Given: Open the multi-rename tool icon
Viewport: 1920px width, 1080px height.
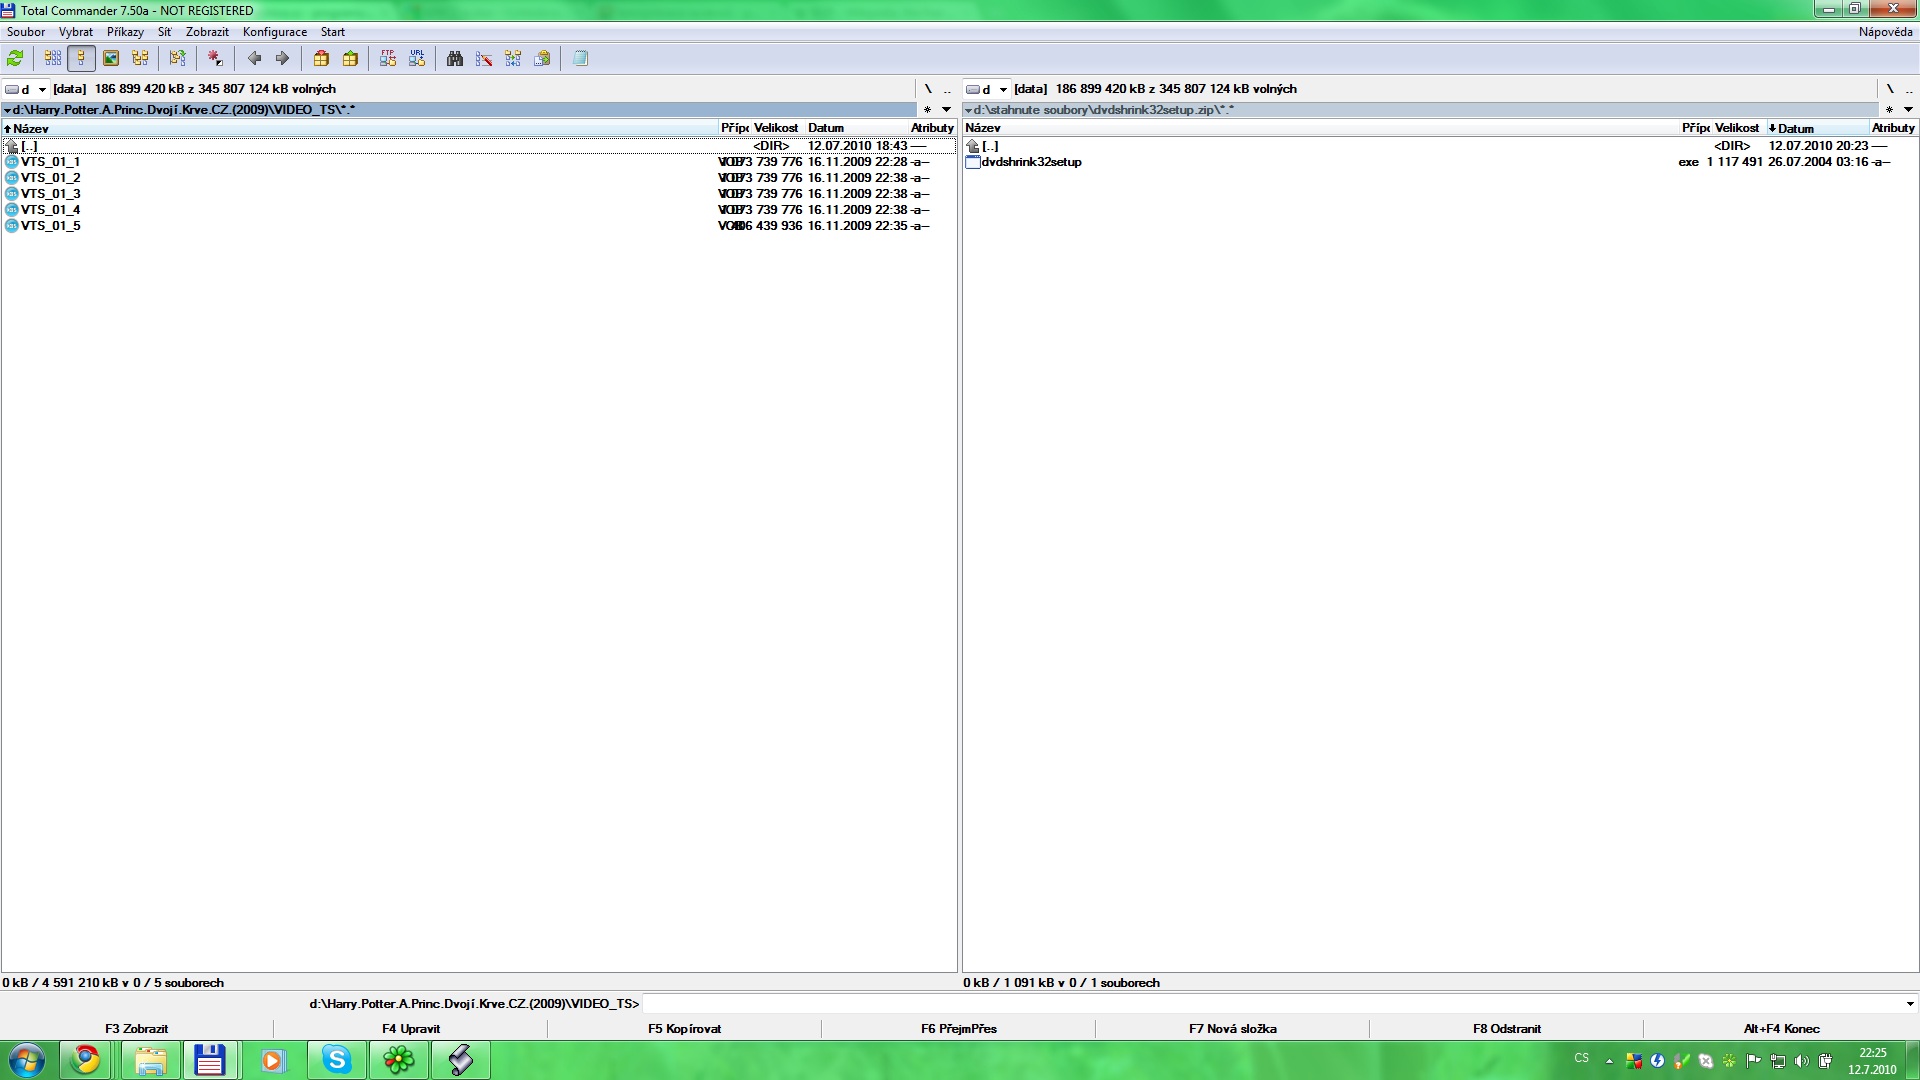Looking at the screenshot, I should [x=484, y=59].
